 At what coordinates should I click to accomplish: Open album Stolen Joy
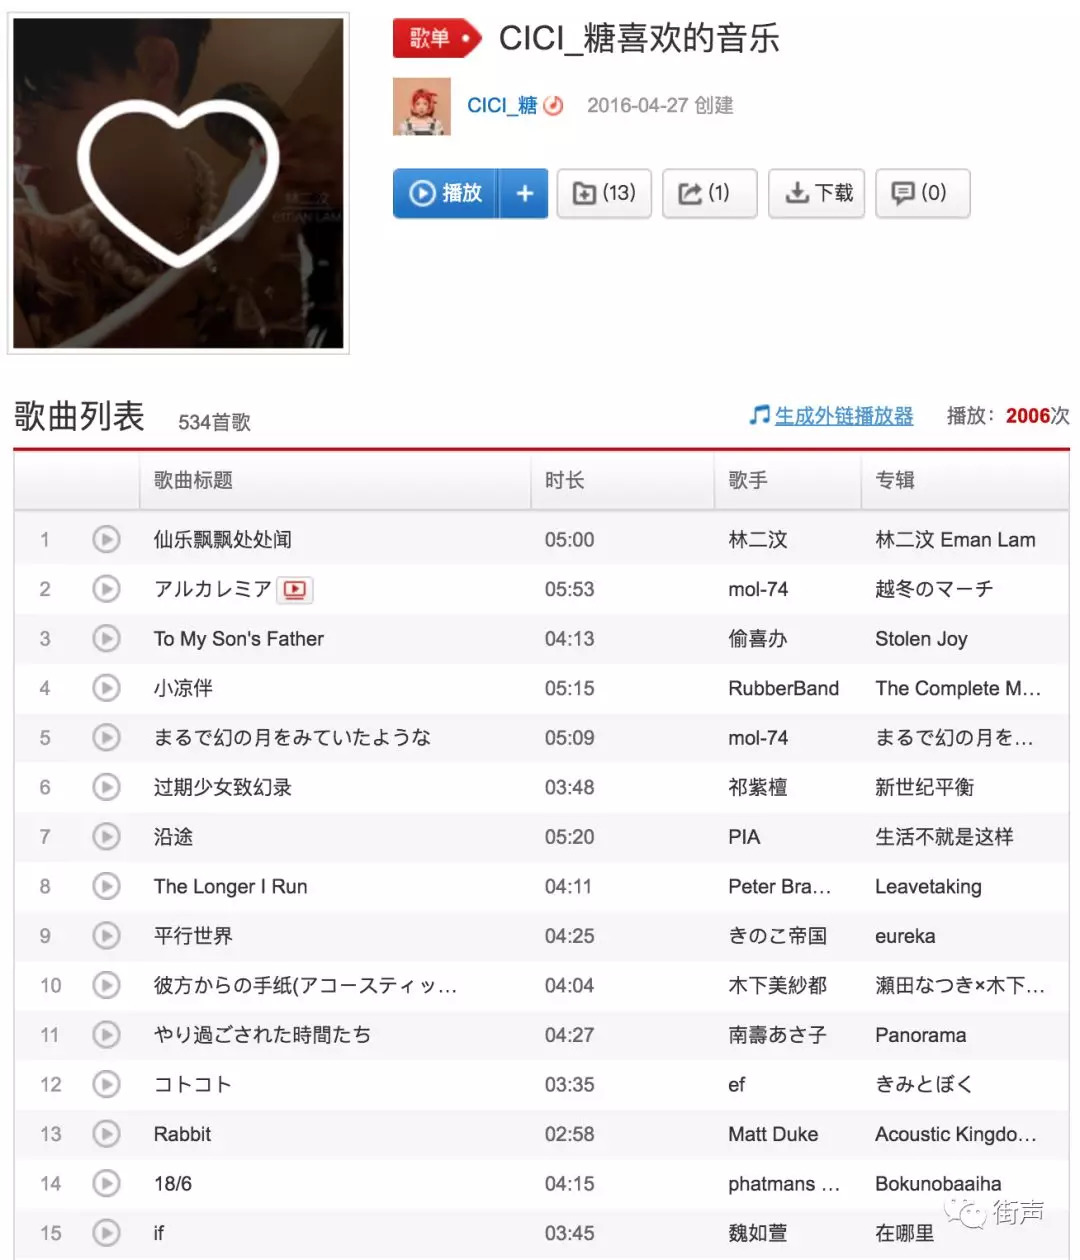(x=921, y=639)
